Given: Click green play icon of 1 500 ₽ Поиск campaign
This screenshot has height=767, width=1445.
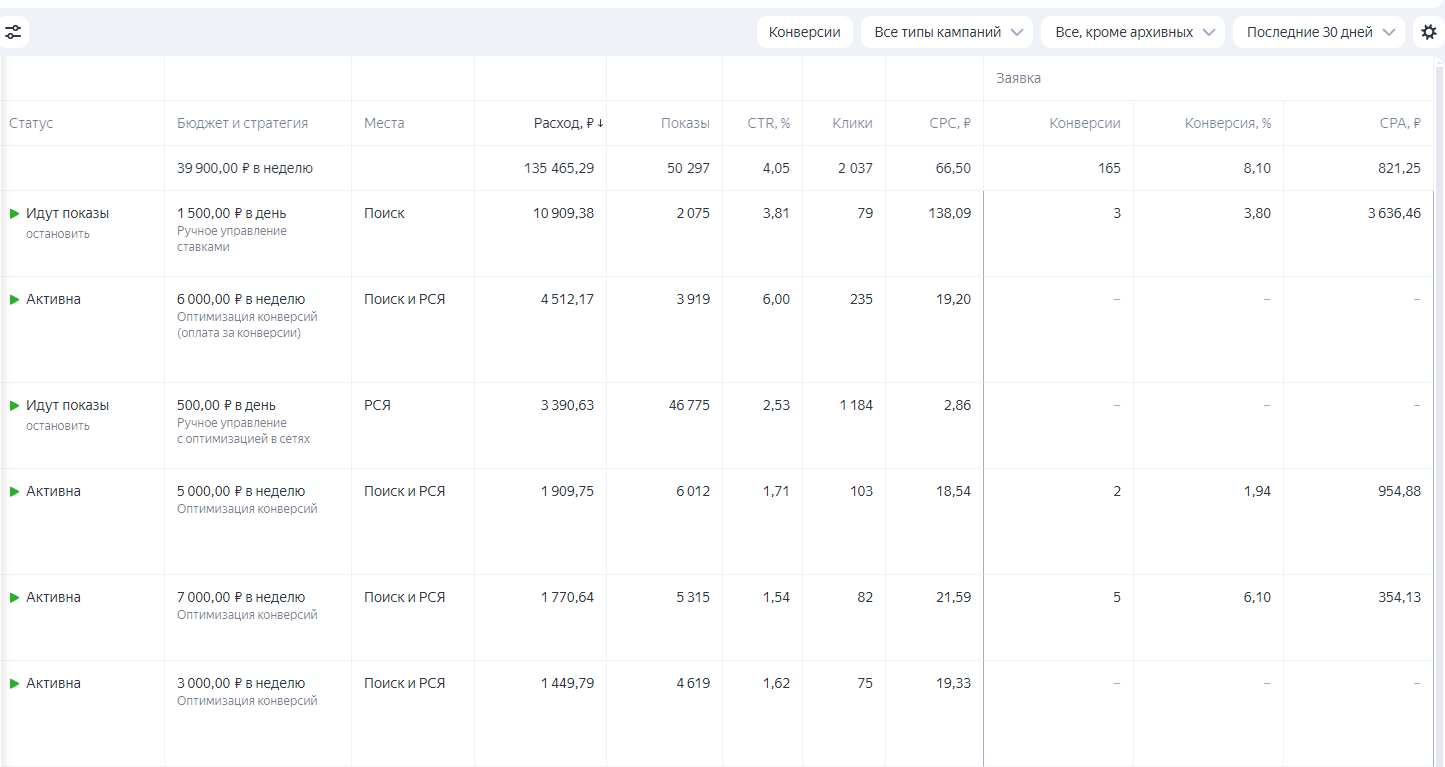Looking at the screenshot, I should coord(15,213).
